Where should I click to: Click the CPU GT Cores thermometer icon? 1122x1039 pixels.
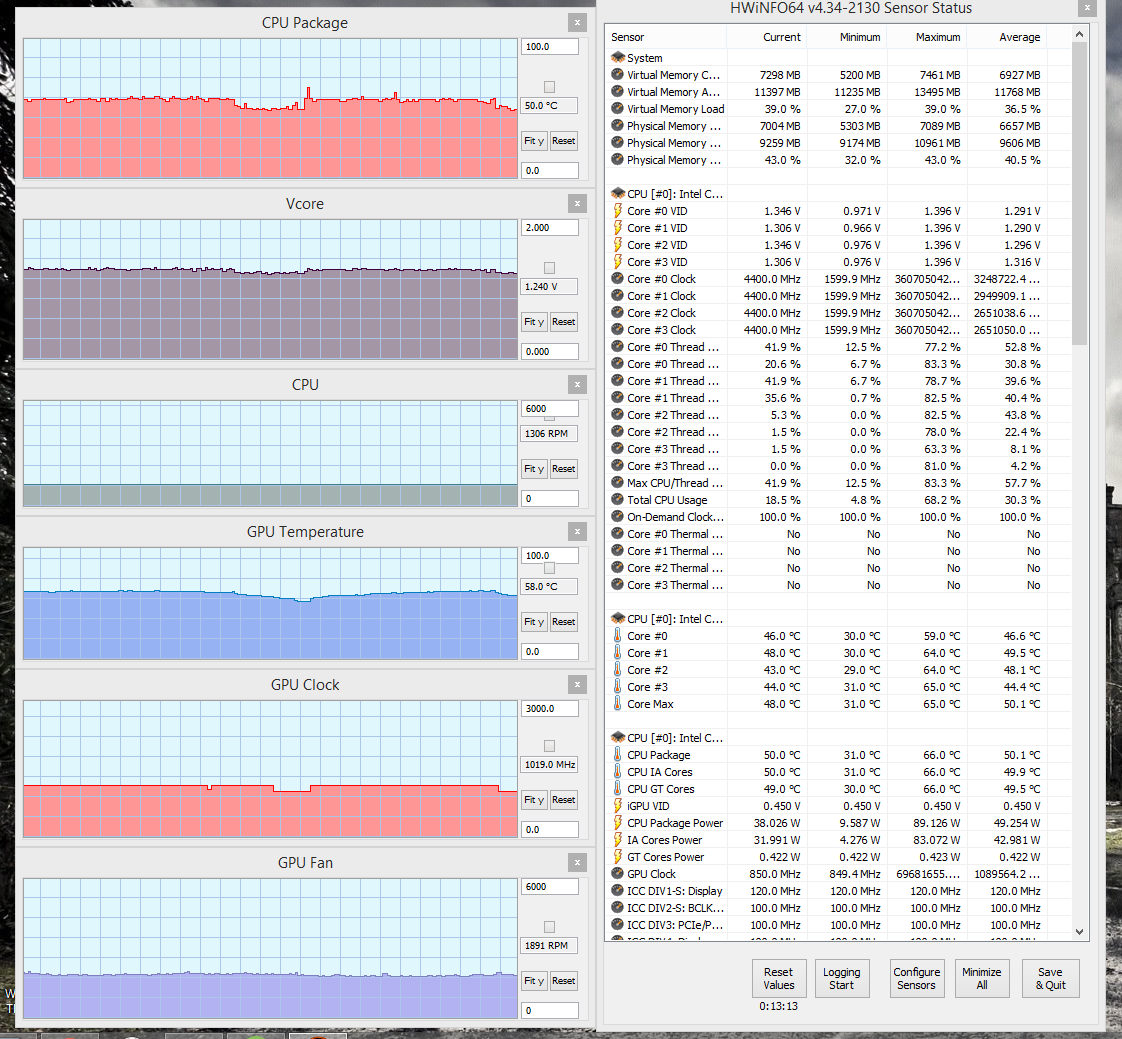(x=618, y=789)
